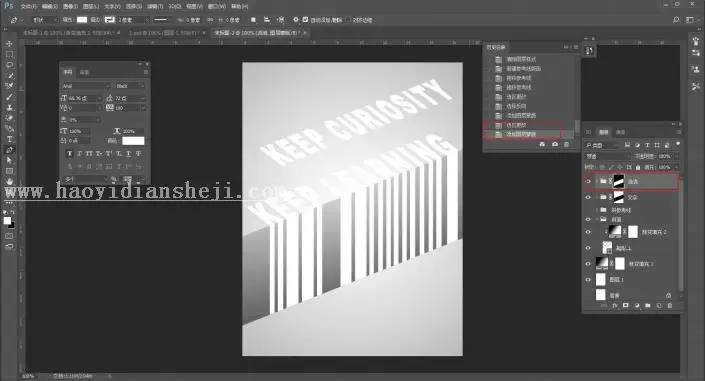Delete layer trash icon in Layers panel
The width and height of the screenshot is (705, 381).
click(x=669, y=305)
